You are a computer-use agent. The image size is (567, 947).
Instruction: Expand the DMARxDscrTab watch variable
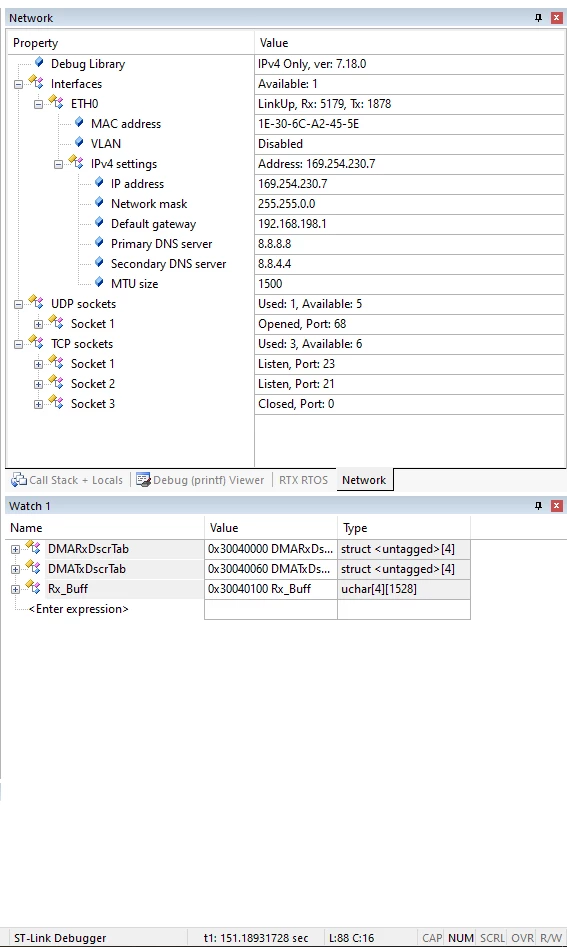[15, 550]
